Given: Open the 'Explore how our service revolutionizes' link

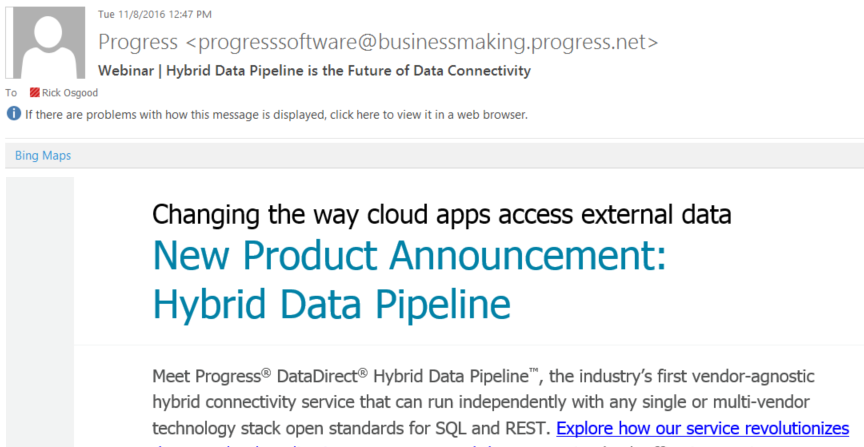Looking at the screenshot, I should point(703,428).
